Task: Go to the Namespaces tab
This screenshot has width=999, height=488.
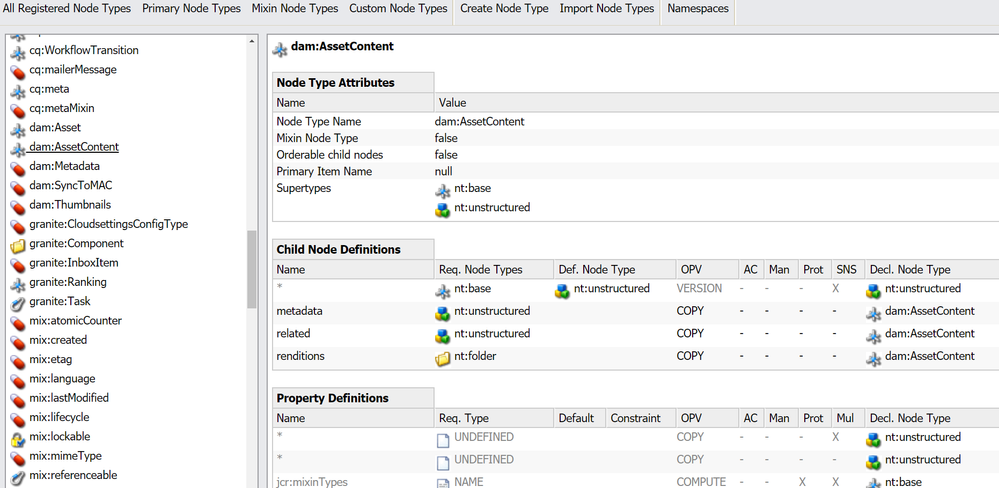Action: click(699, 9)
